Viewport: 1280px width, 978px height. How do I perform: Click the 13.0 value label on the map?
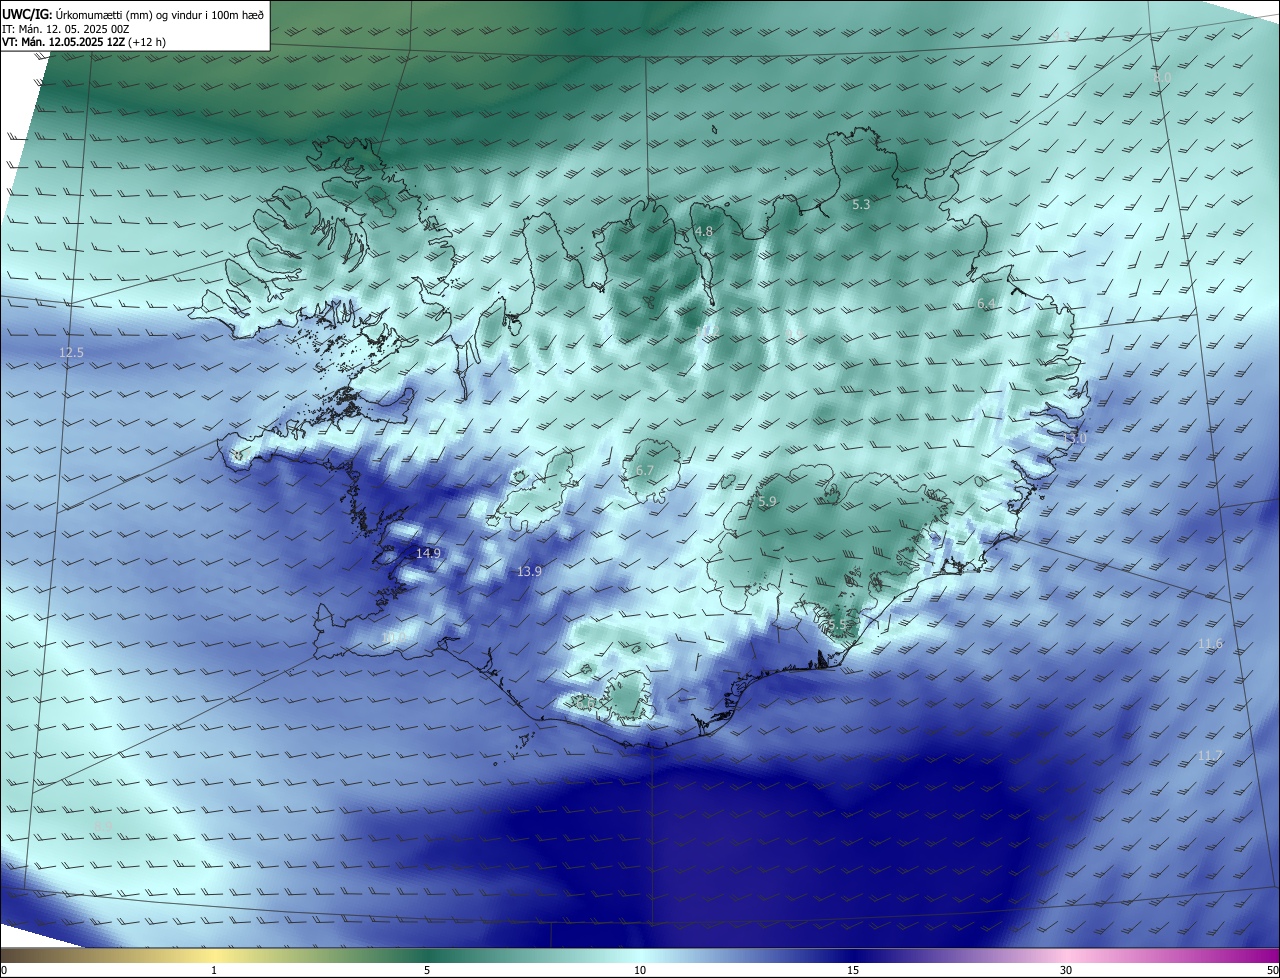coord(1074,439)
